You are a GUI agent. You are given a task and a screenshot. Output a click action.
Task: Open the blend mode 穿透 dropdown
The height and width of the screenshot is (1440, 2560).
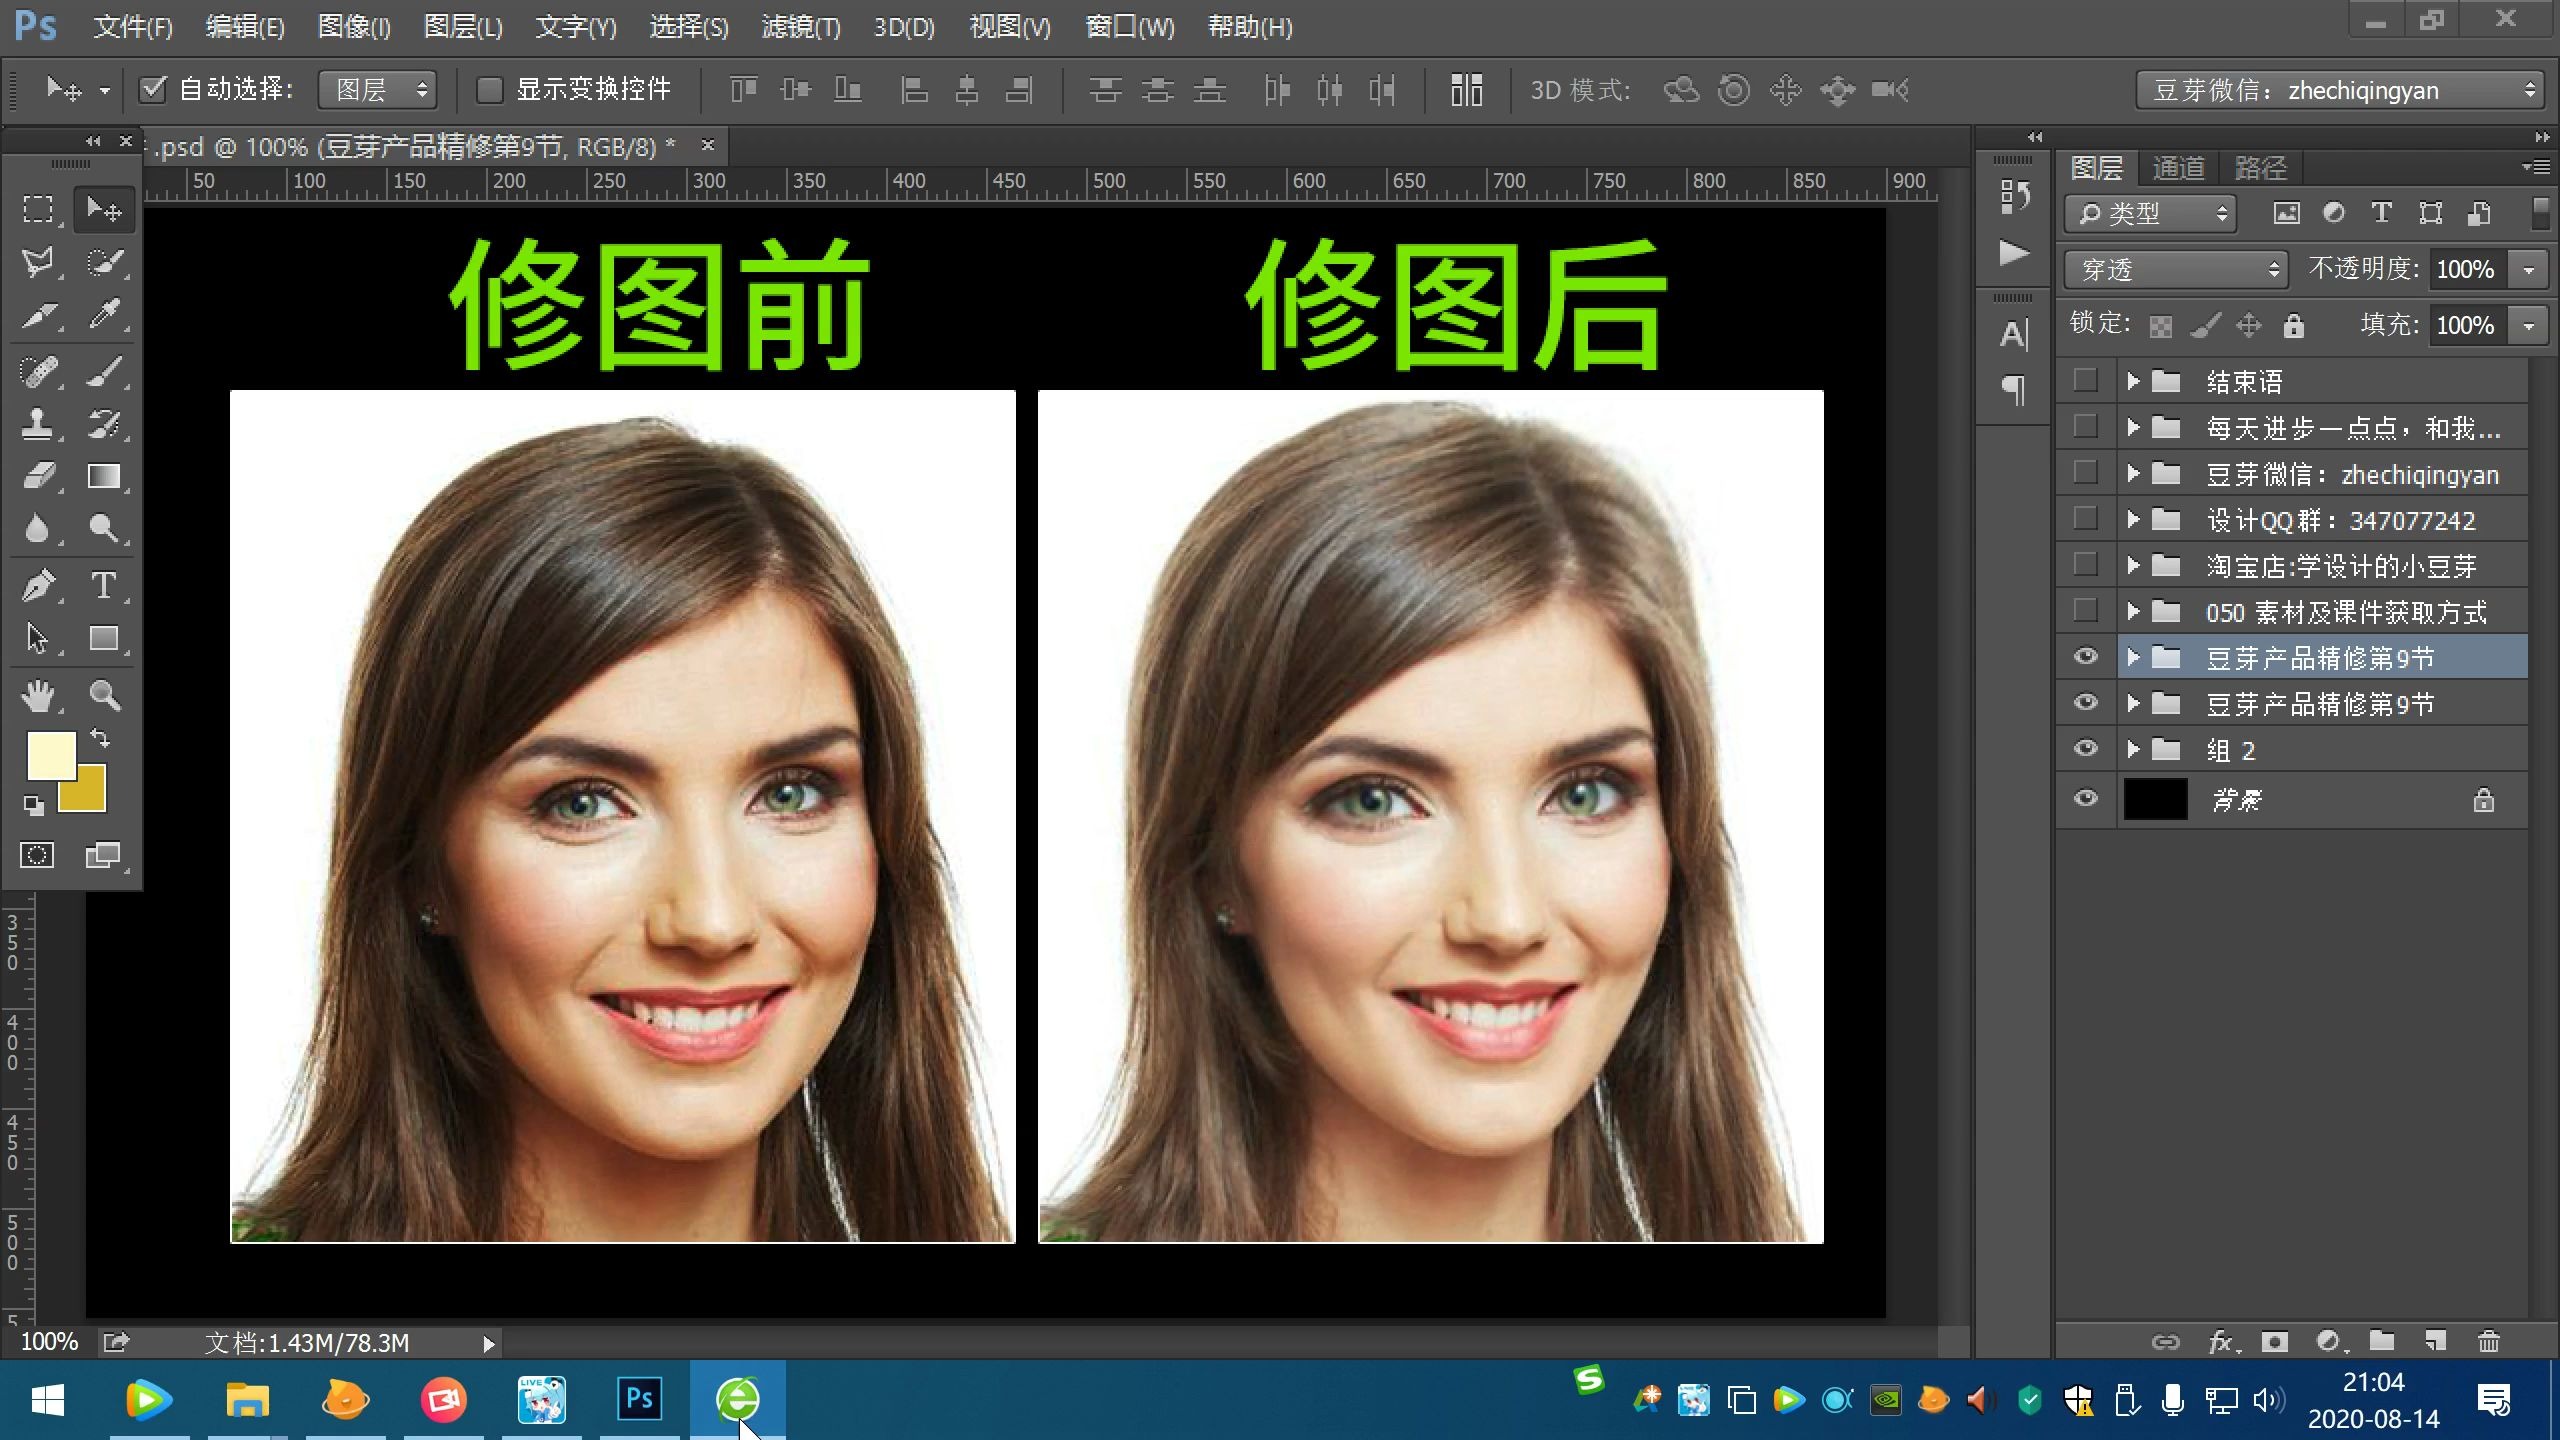point(2176,269)
